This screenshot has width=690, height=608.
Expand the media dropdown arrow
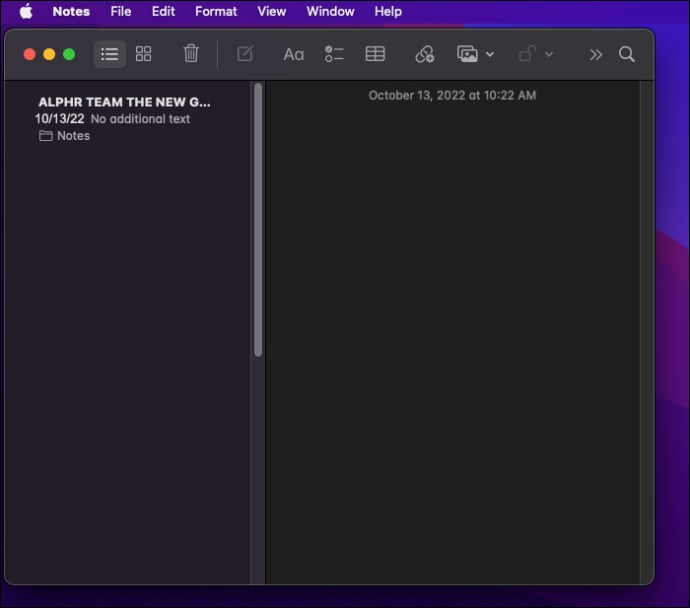[490, 55]
